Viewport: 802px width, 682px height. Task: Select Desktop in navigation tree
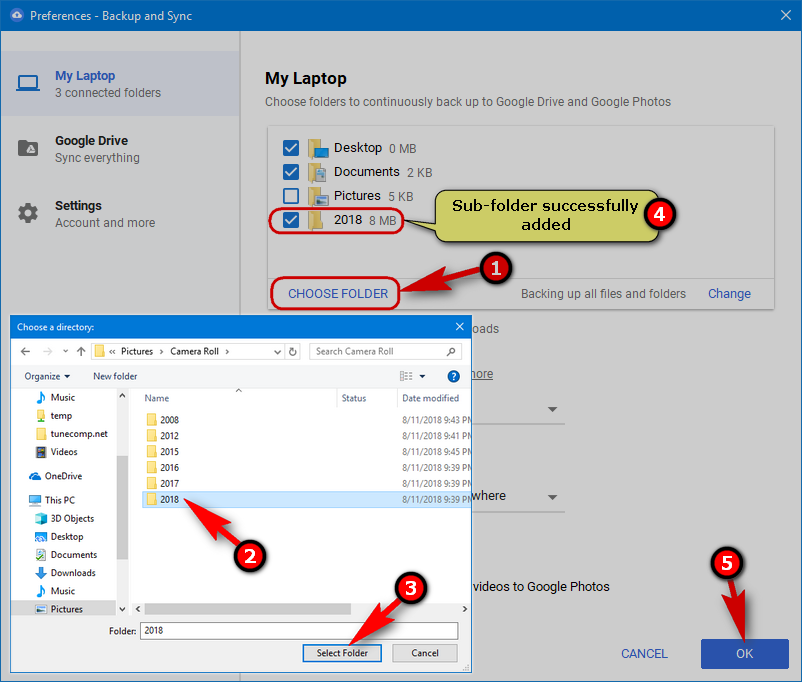[x=59, y=537]
